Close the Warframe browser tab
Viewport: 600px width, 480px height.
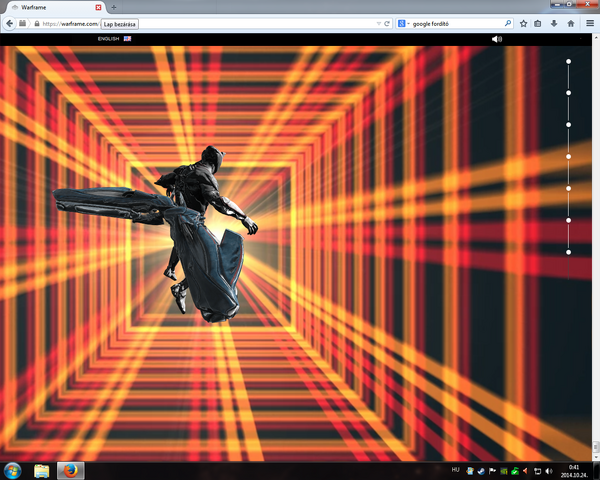click(x=98, y=7)
